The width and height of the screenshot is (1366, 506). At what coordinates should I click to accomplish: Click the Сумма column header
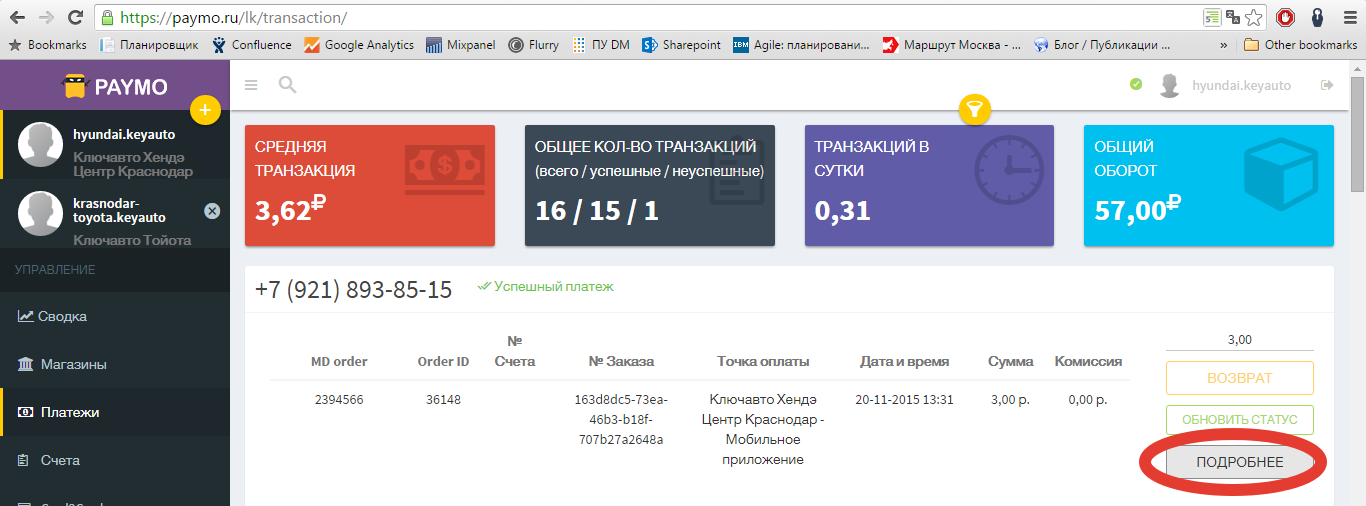pos(1011,361)
